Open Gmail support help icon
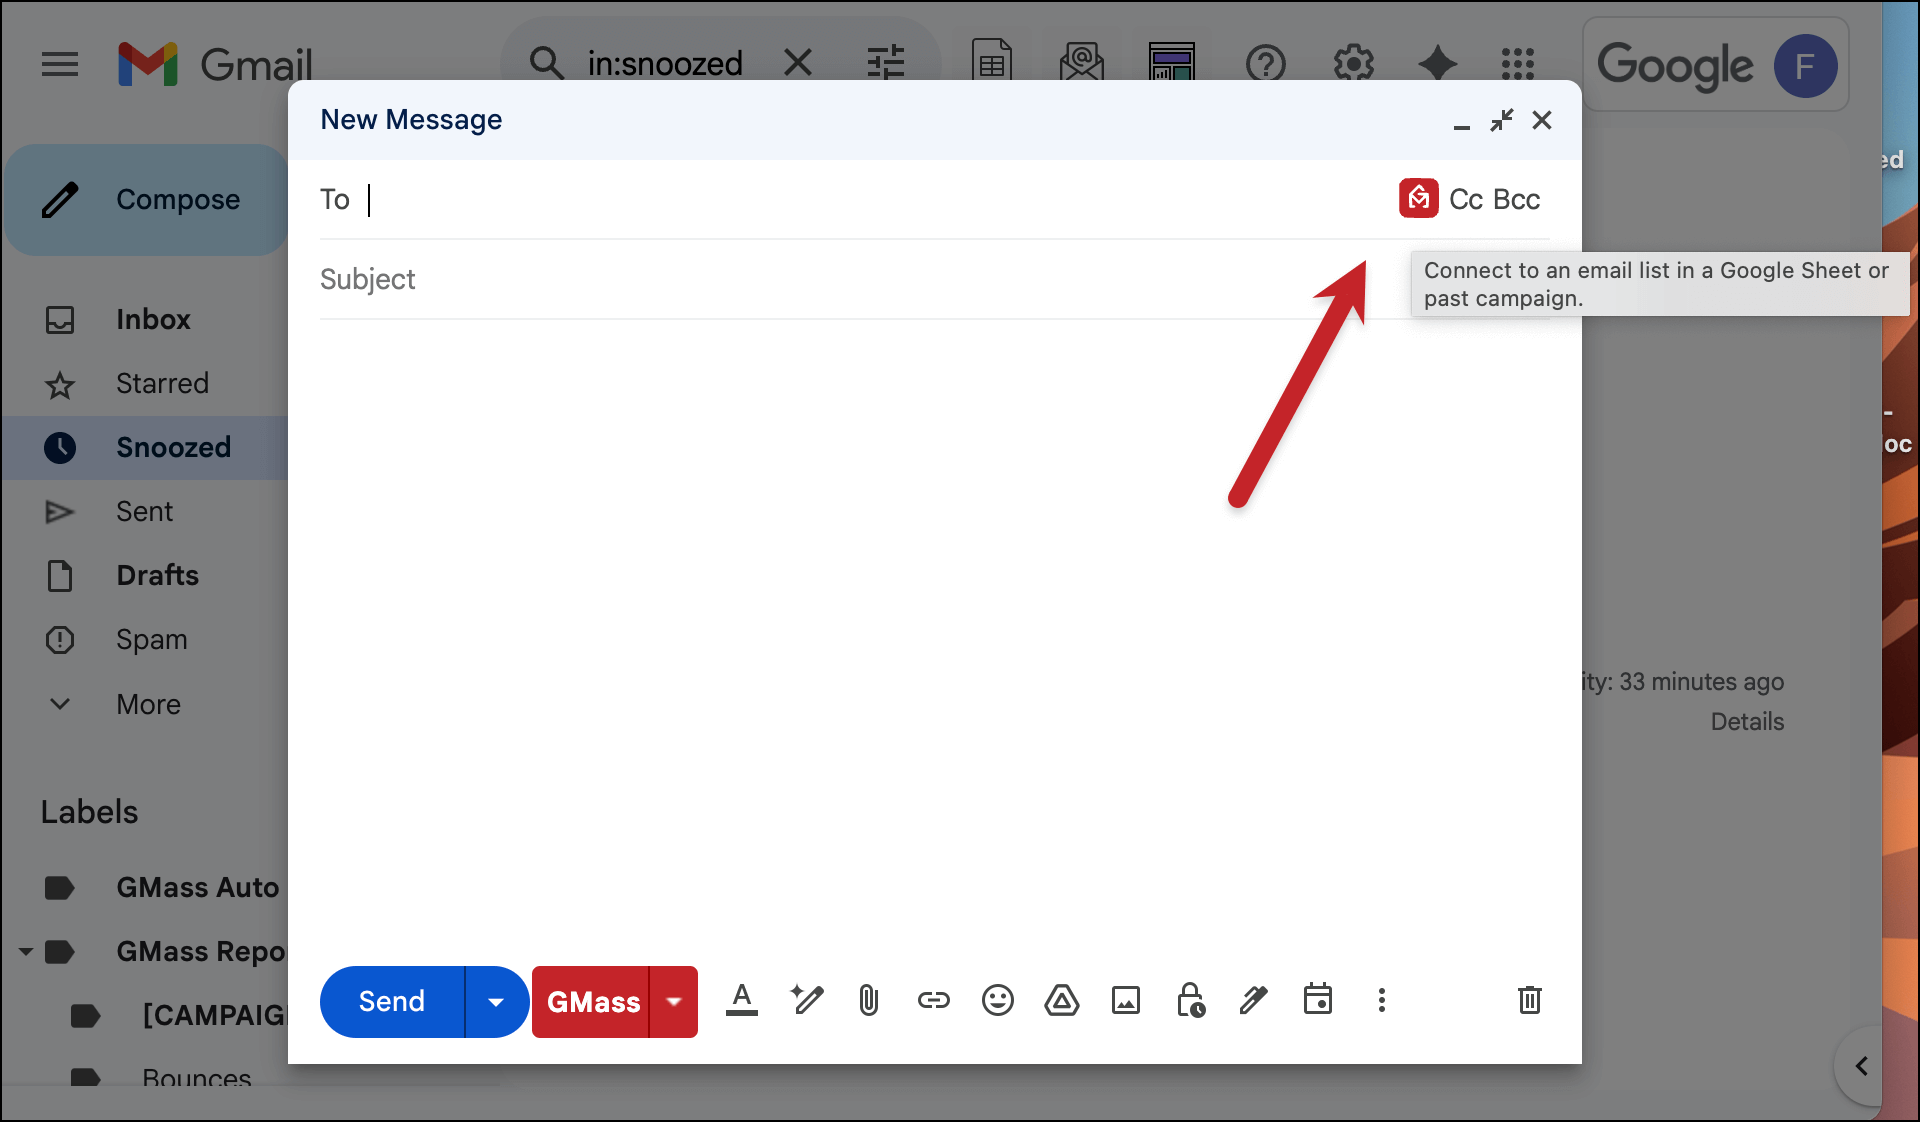 [1266, 65]
